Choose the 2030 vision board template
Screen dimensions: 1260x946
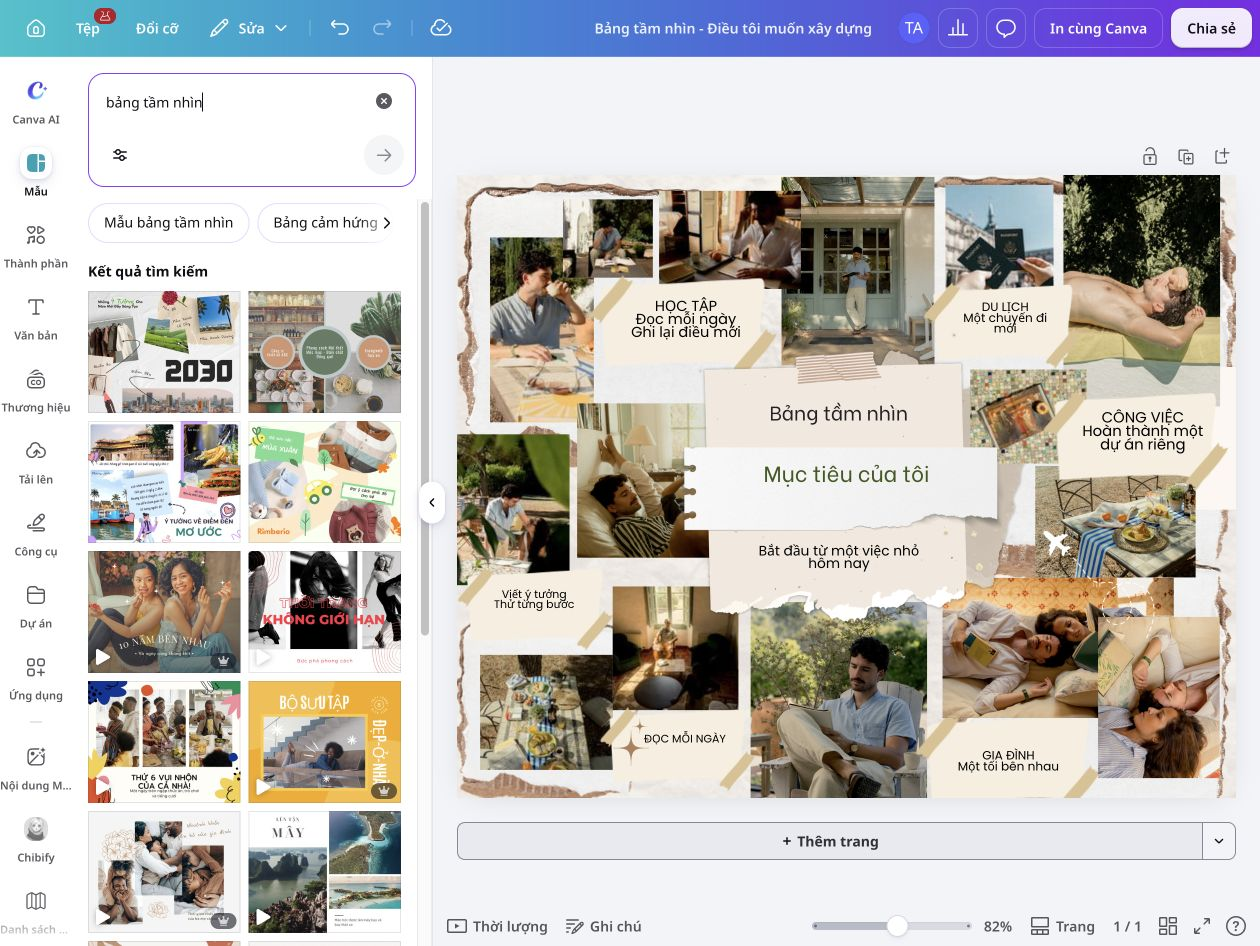[164, 352]
